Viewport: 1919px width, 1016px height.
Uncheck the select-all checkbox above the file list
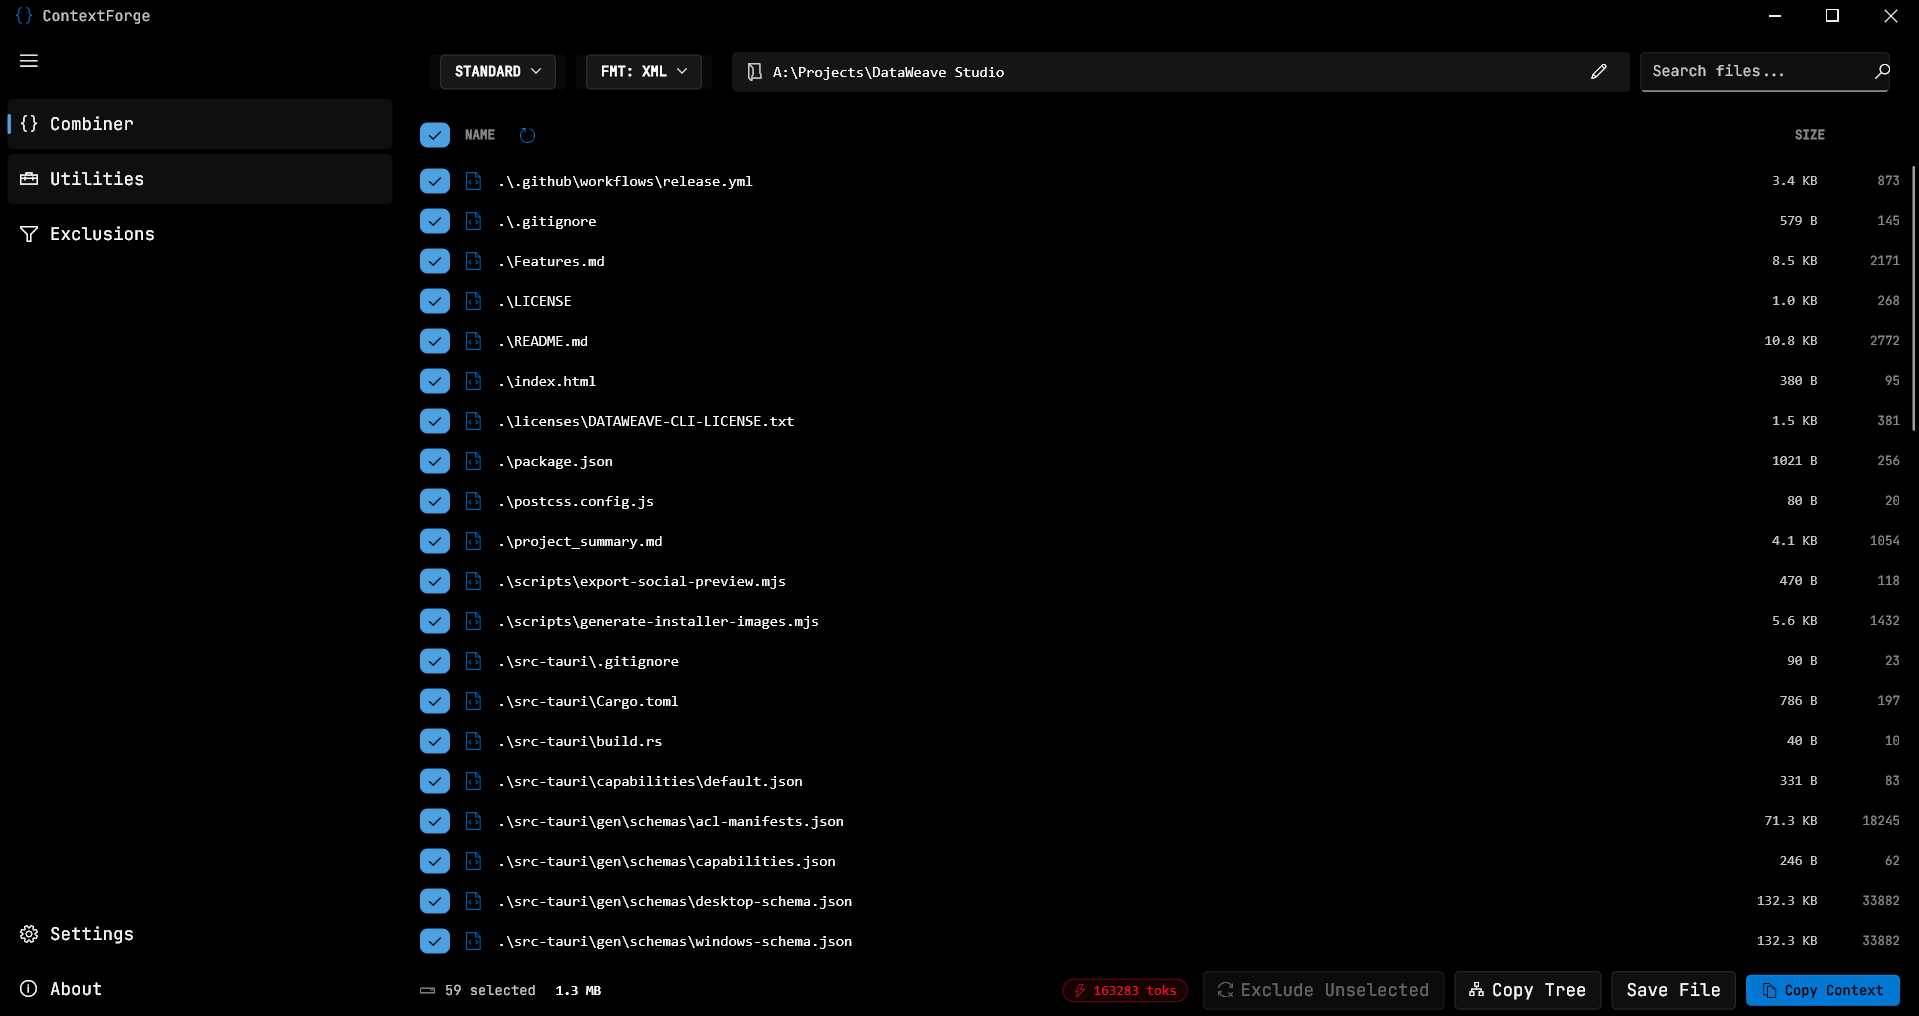434,135
